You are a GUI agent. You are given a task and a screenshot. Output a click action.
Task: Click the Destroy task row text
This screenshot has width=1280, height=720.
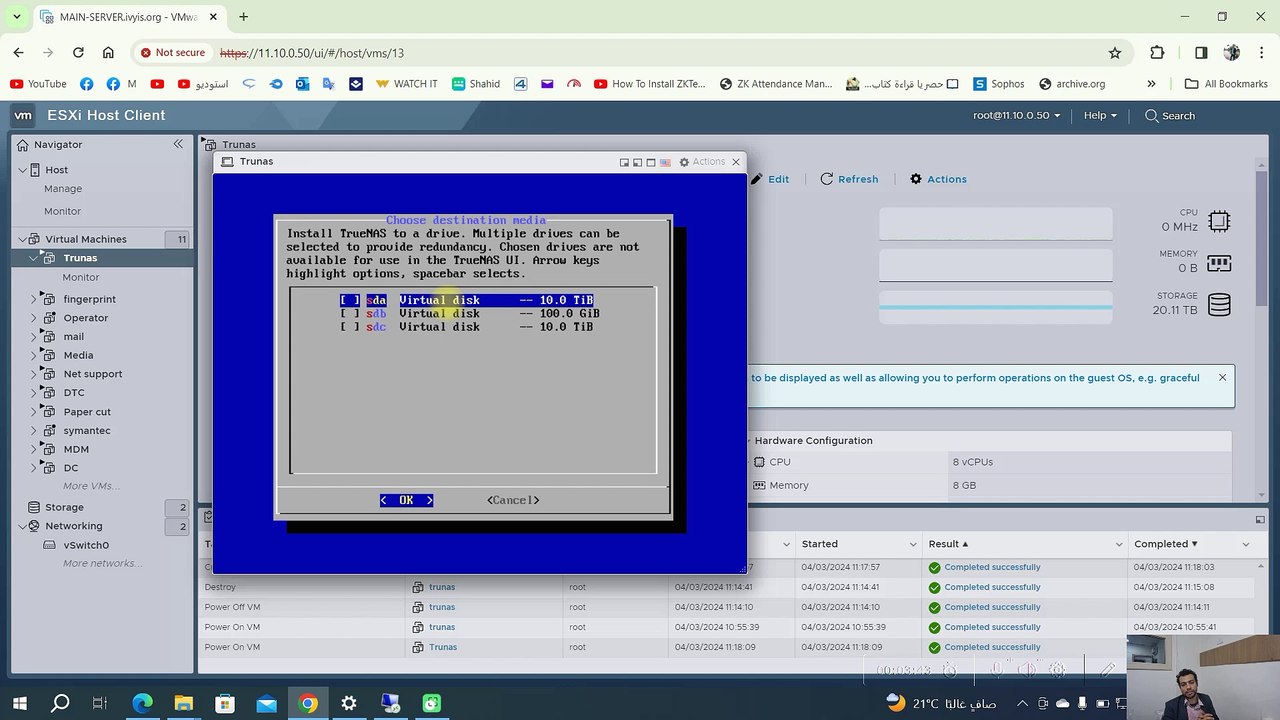click(x=220, y=587)
